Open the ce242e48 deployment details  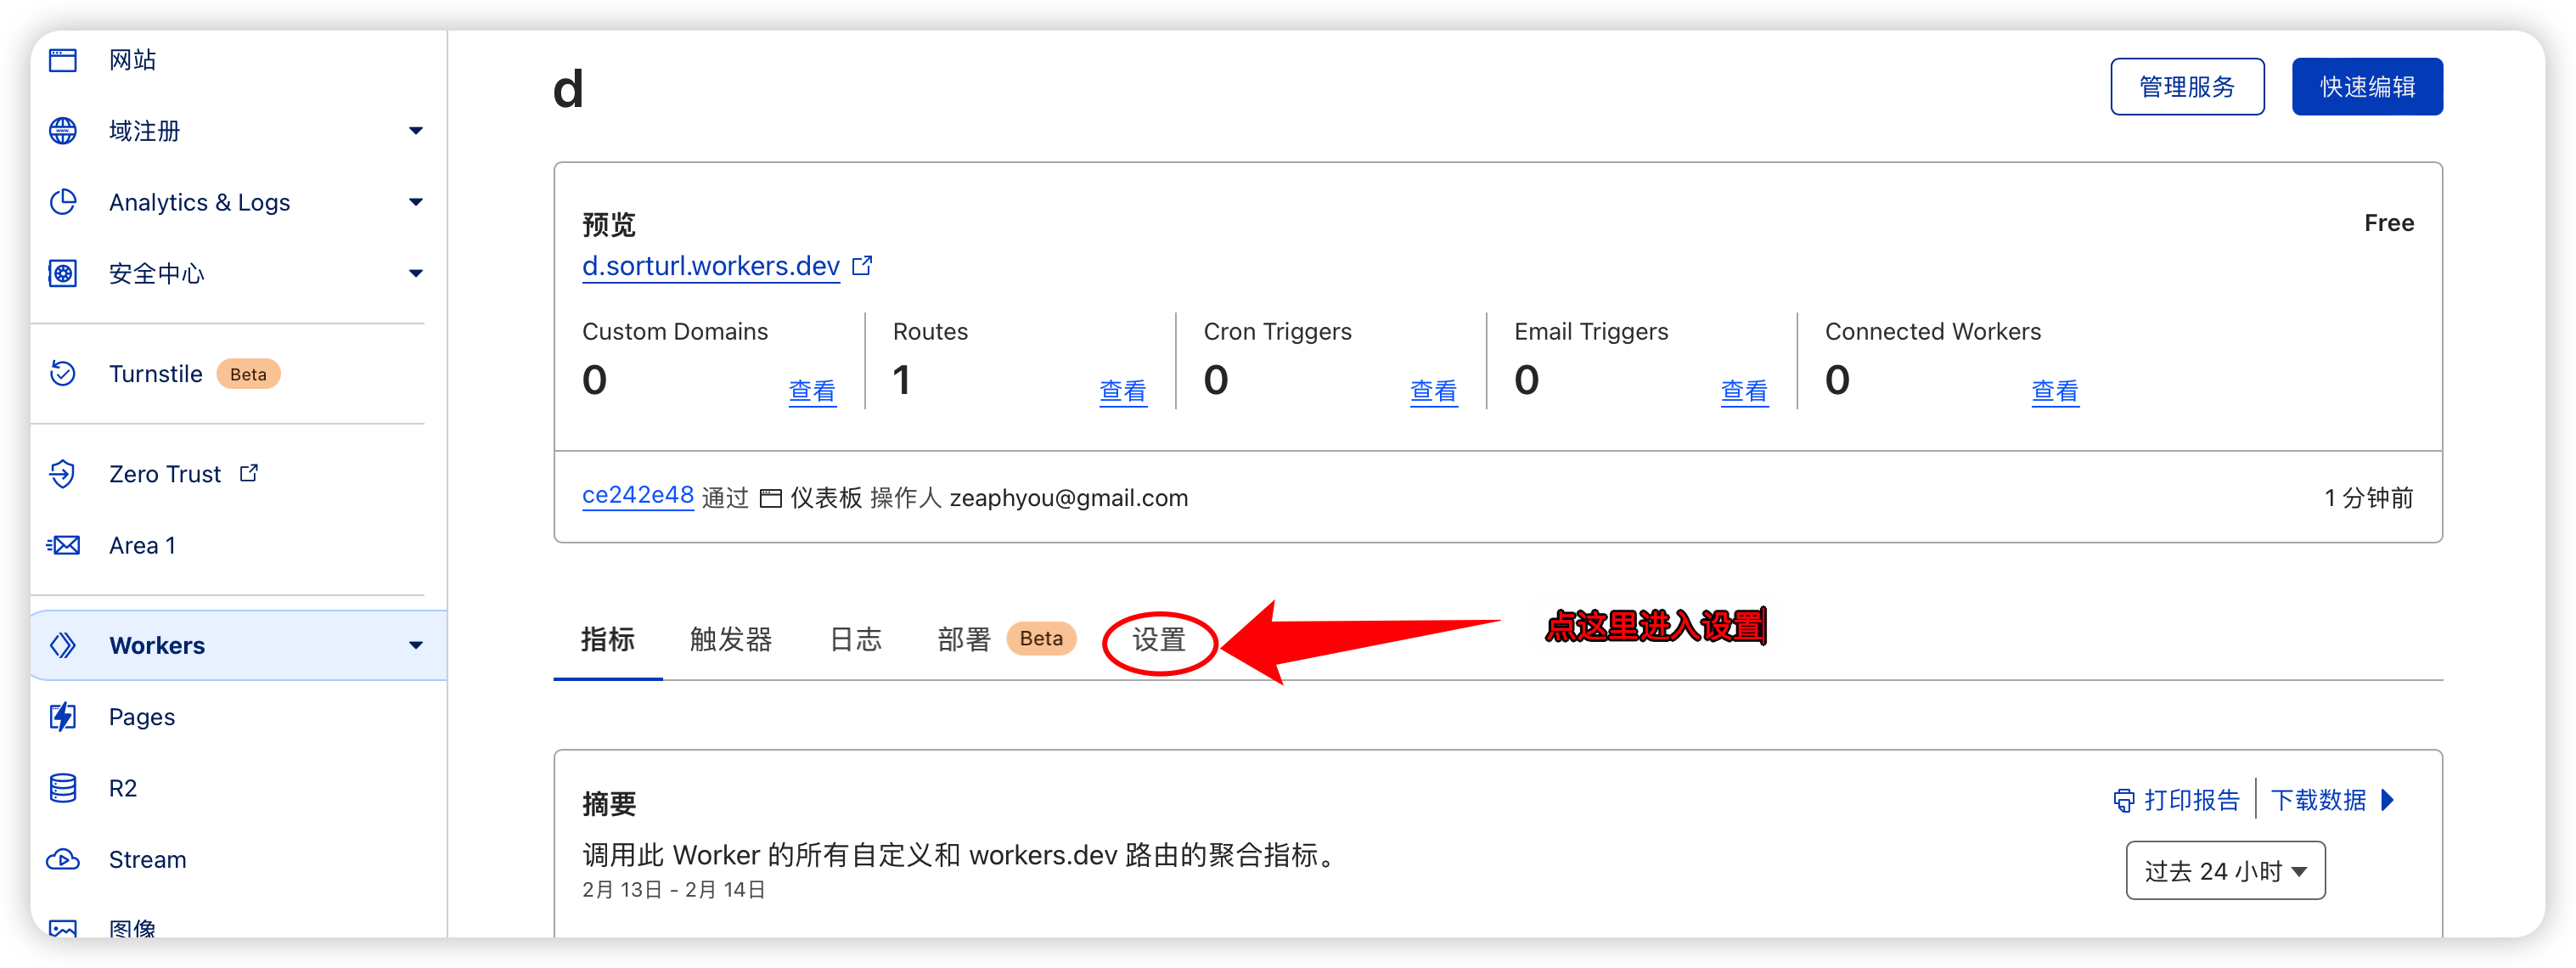click(637, 495)
